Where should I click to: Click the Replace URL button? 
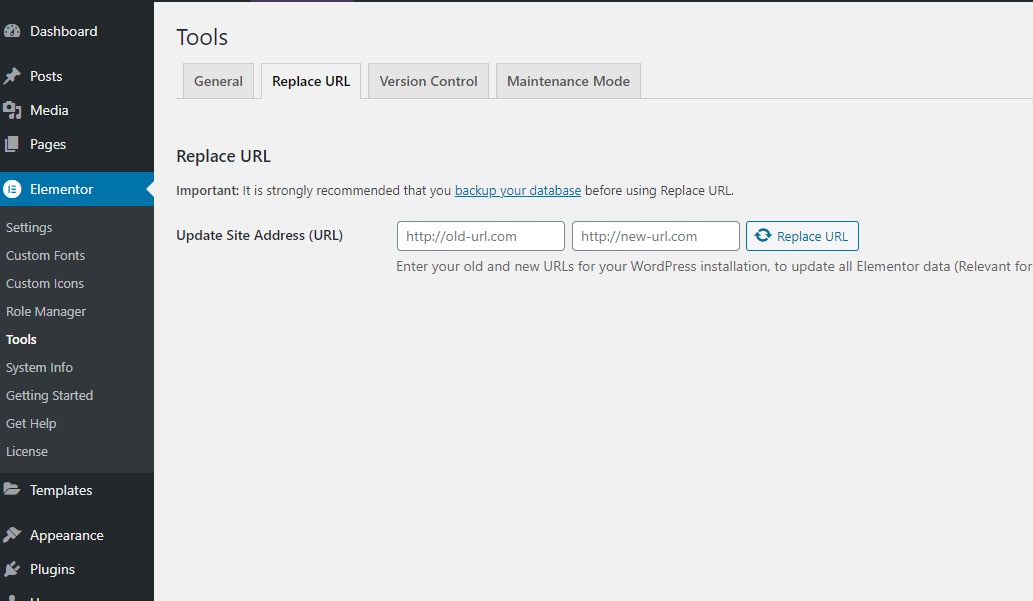point(802,236)
